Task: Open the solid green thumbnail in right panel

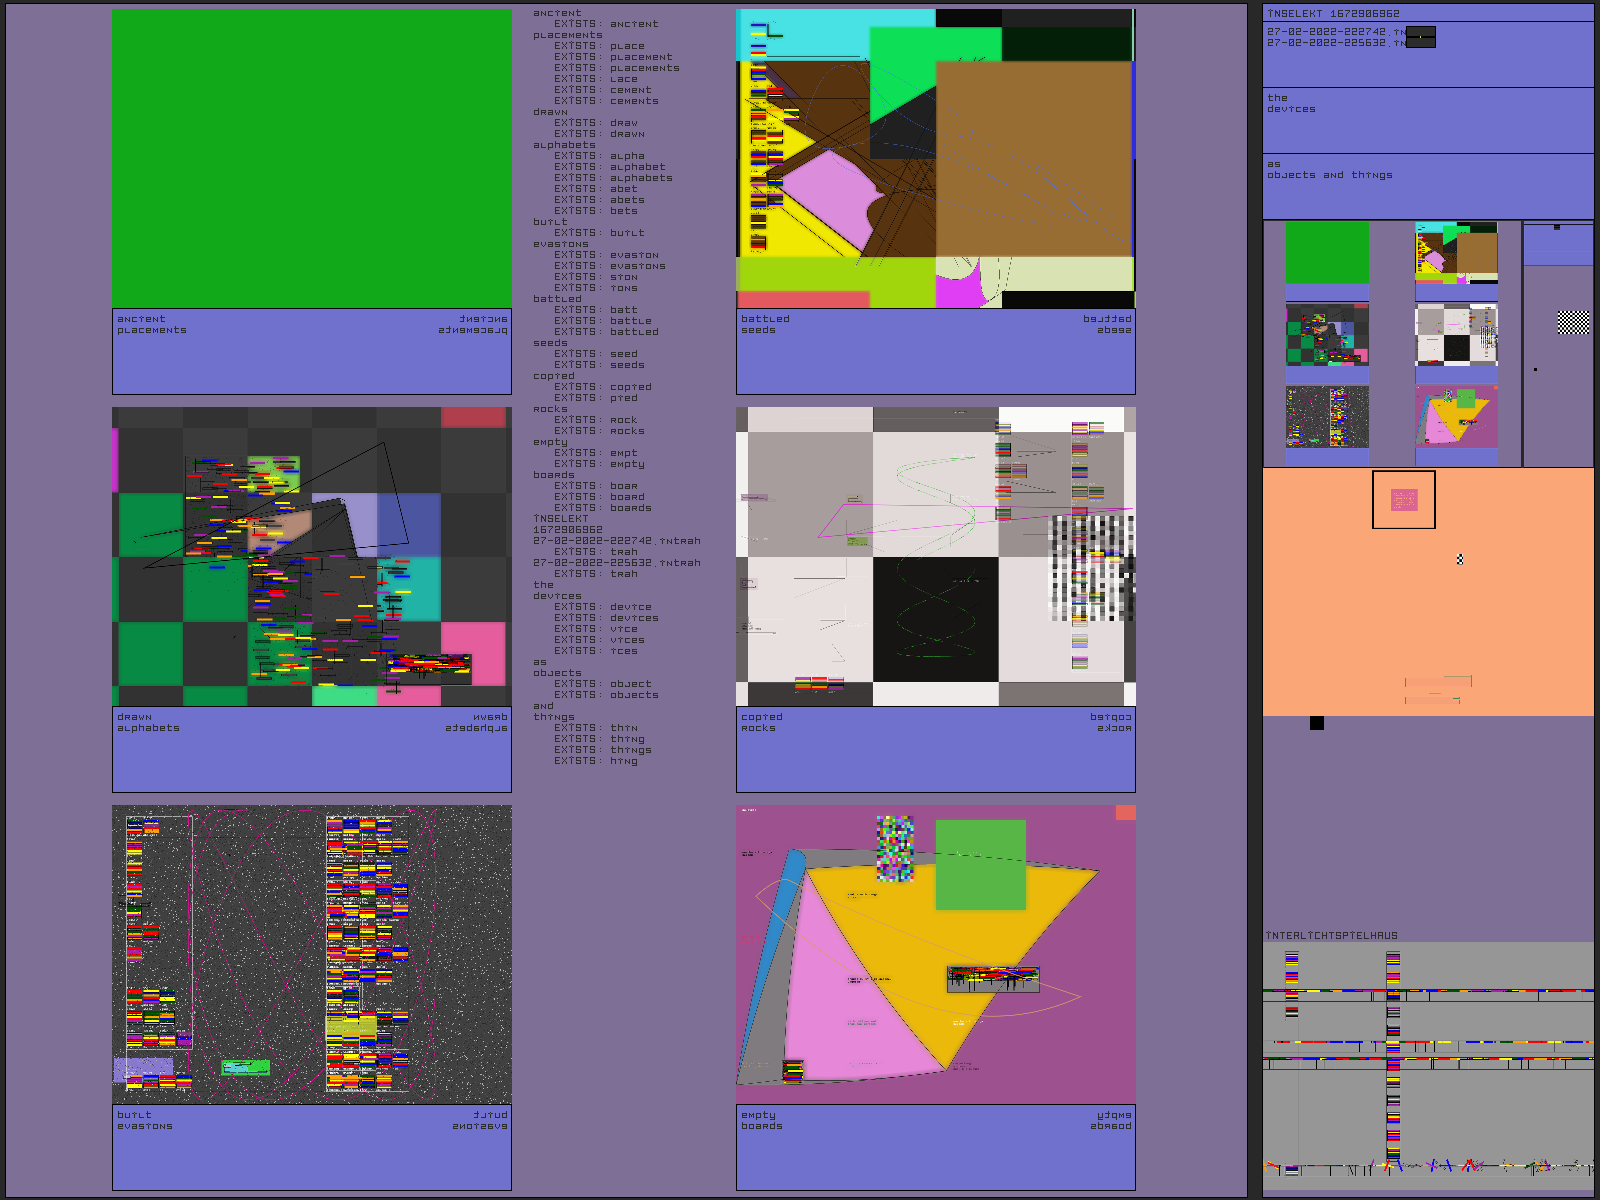Action: tap(1327, 253)
